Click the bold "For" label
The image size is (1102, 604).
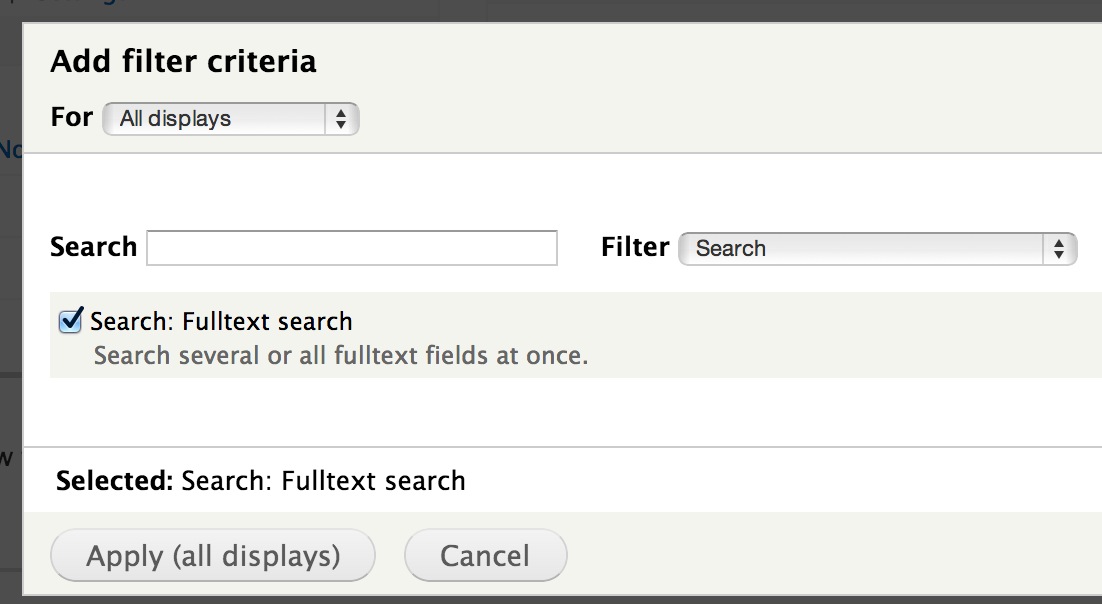point(71,117)
